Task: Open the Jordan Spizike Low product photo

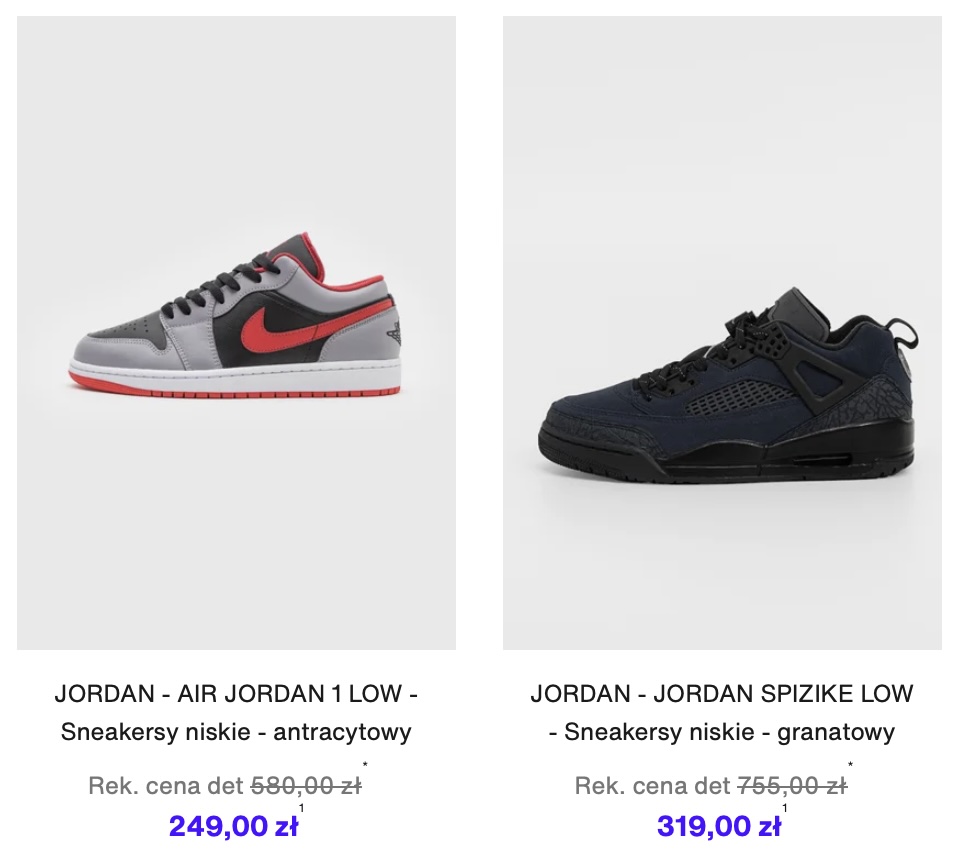Action: tap(722, 333)
